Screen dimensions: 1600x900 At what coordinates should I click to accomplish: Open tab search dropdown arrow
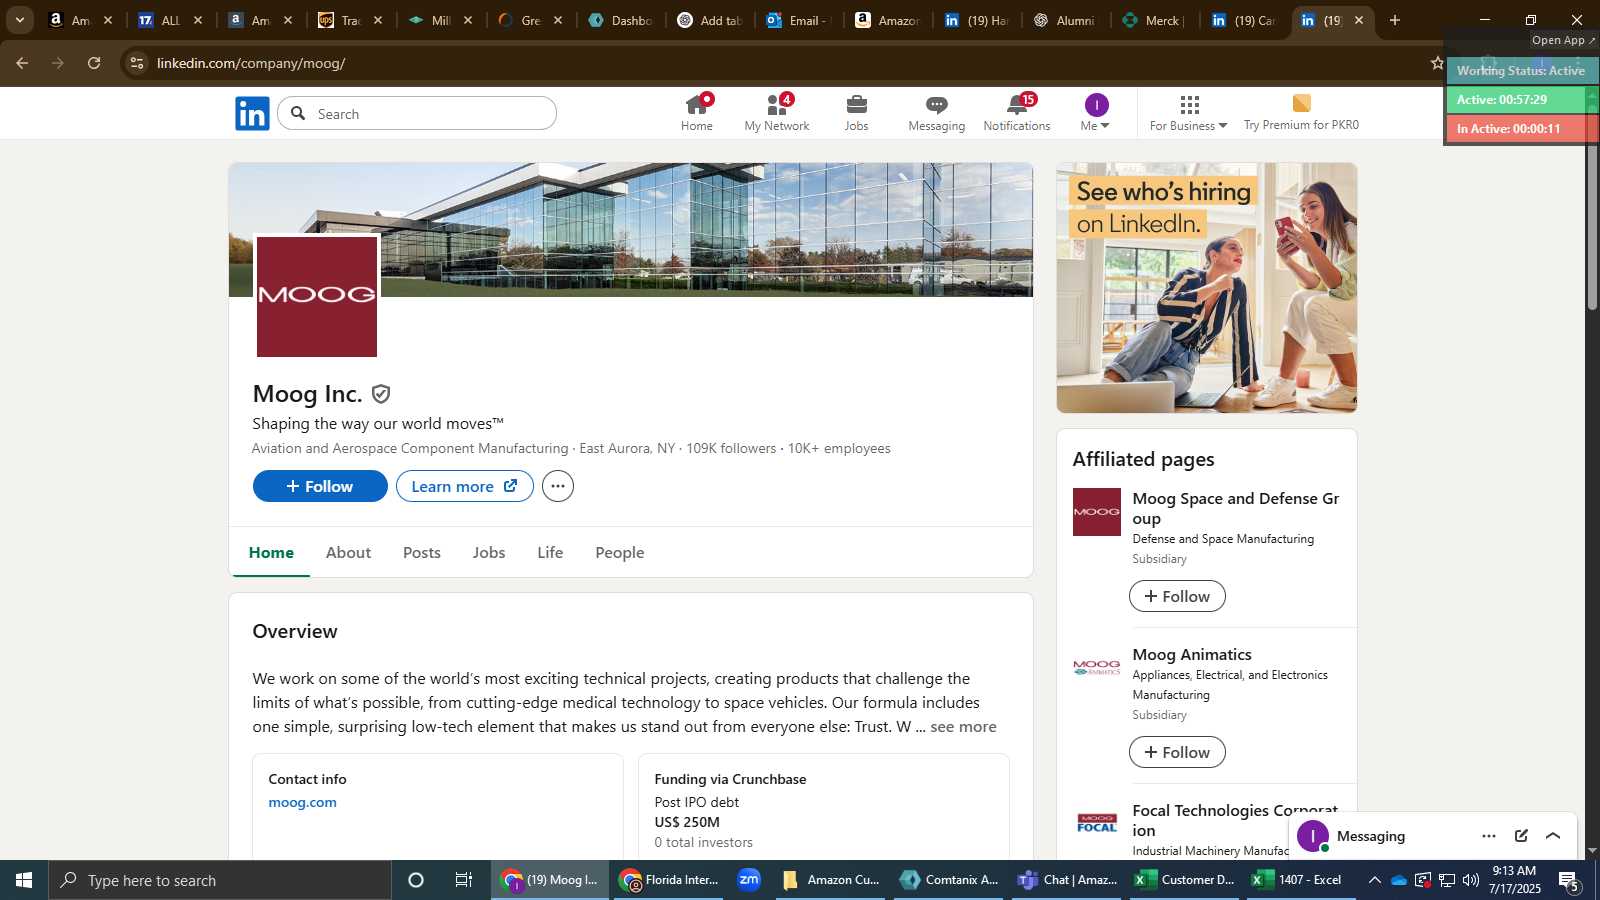(x=19, y=20)
